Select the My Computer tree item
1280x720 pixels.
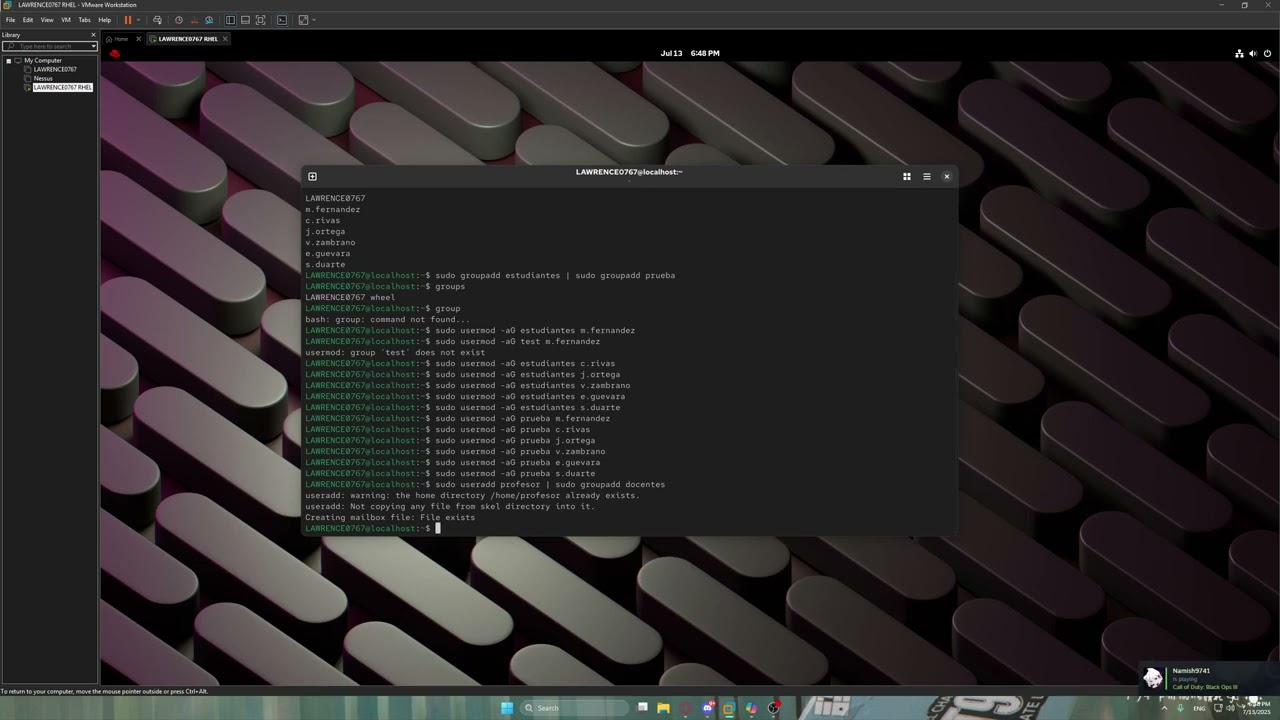click(x=42, y=60)
